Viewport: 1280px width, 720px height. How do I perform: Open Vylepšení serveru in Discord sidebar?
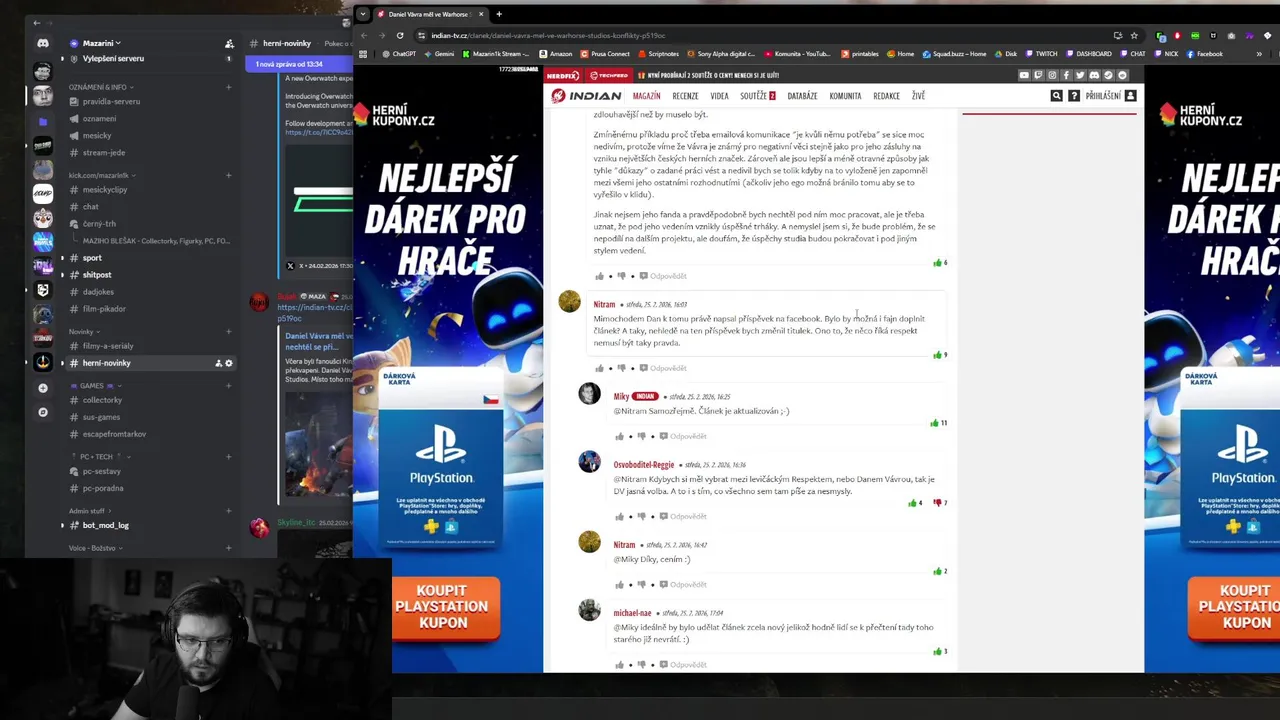pos(113,59)
